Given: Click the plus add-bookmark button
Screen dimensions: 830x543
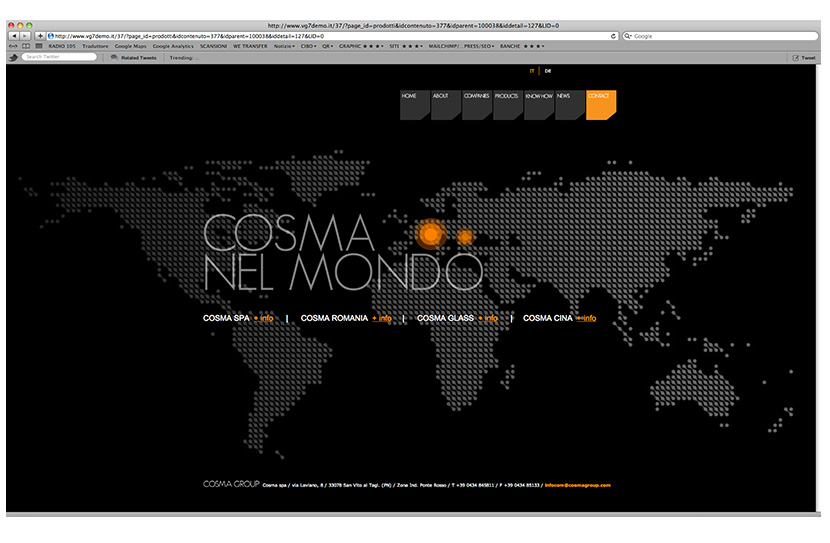Looking at the screenshot, I should [x=40, y=36].
